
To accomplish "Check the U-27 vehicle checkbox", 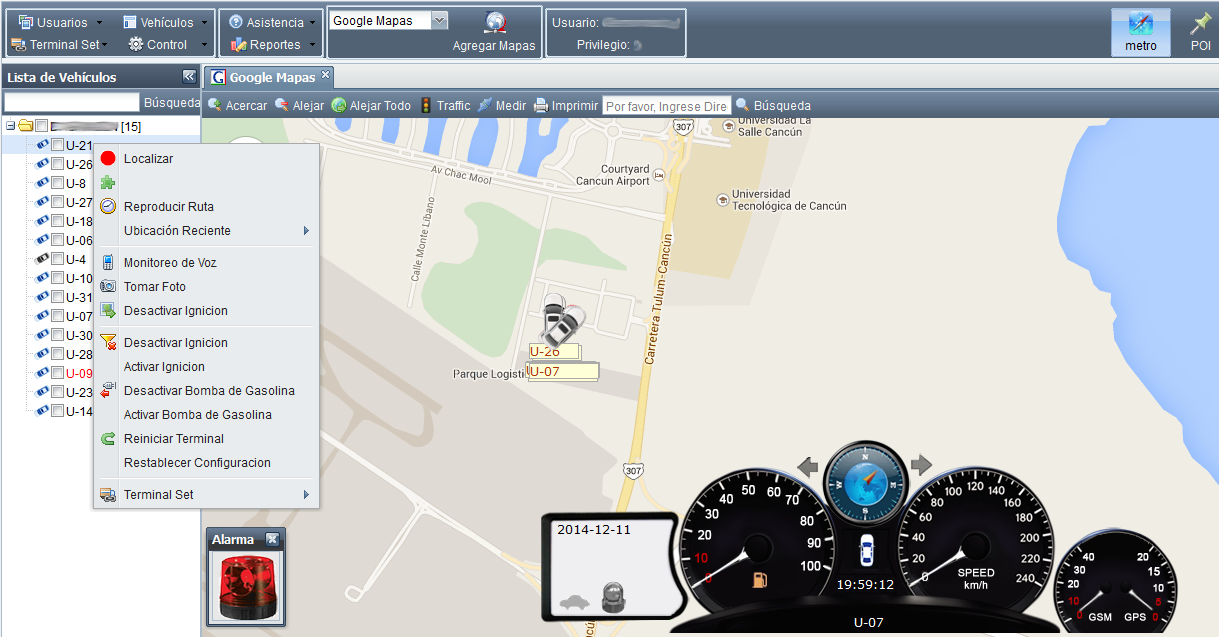I will [58, 203].
